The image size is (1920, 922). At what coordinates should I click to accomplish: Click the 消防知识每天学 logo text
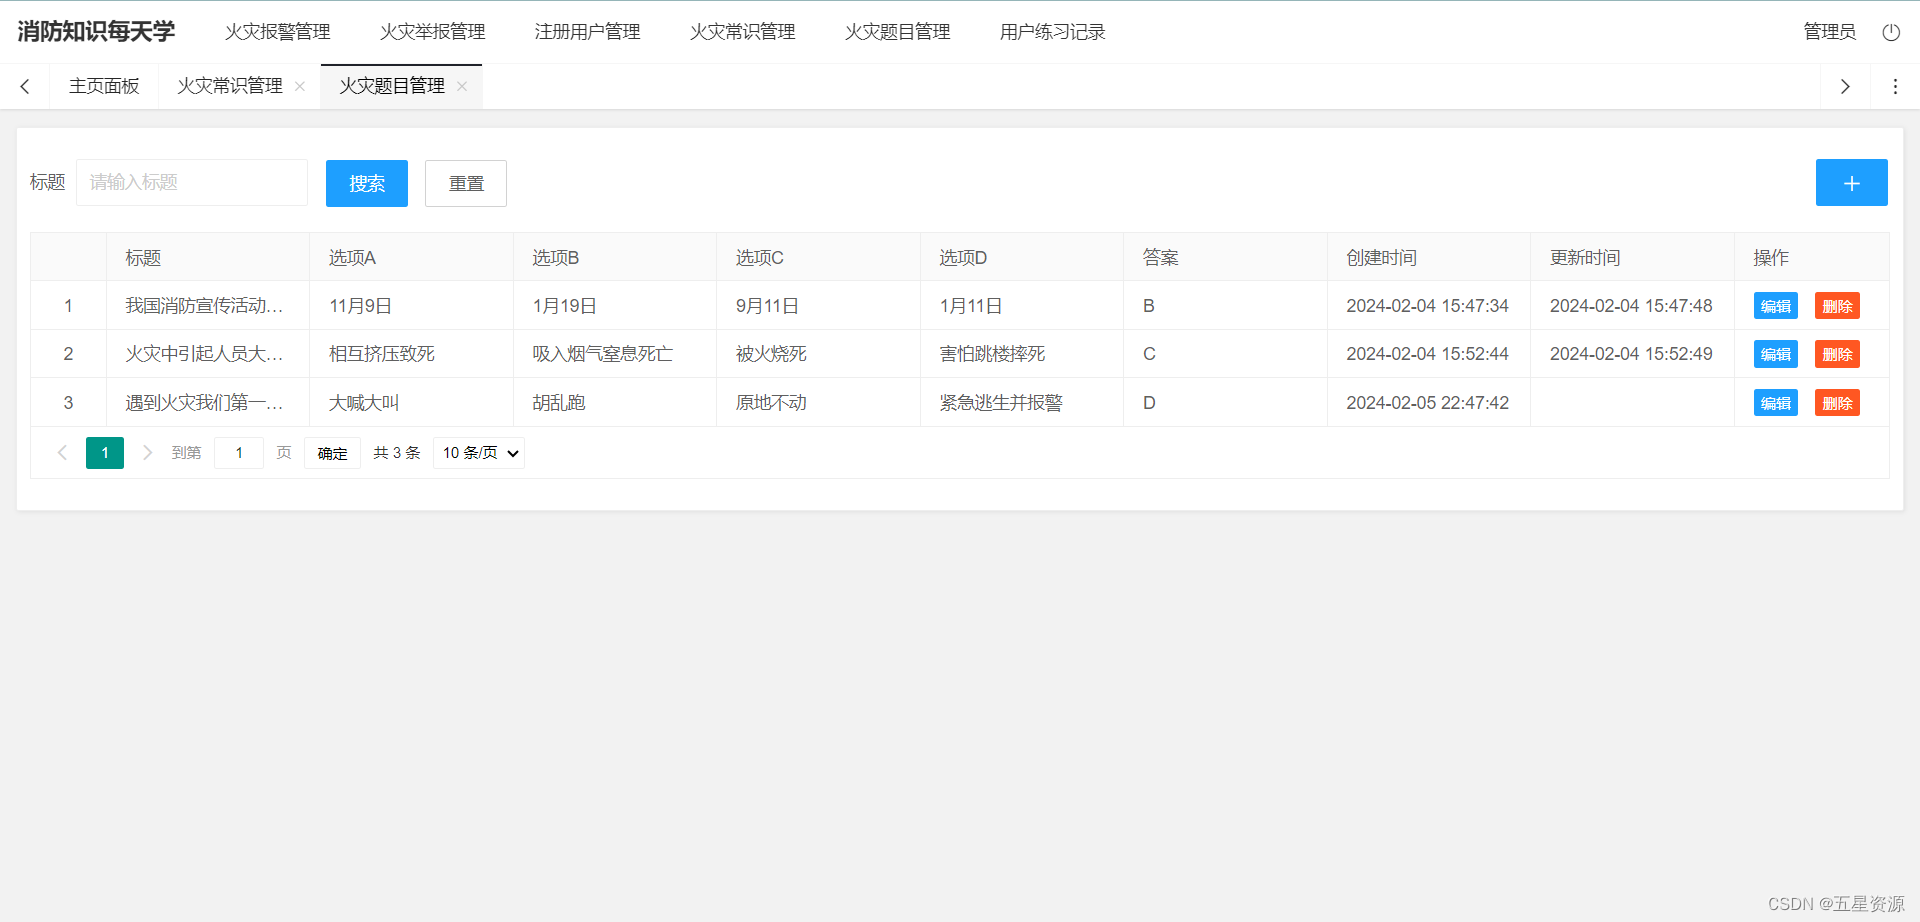coord(96,32)
